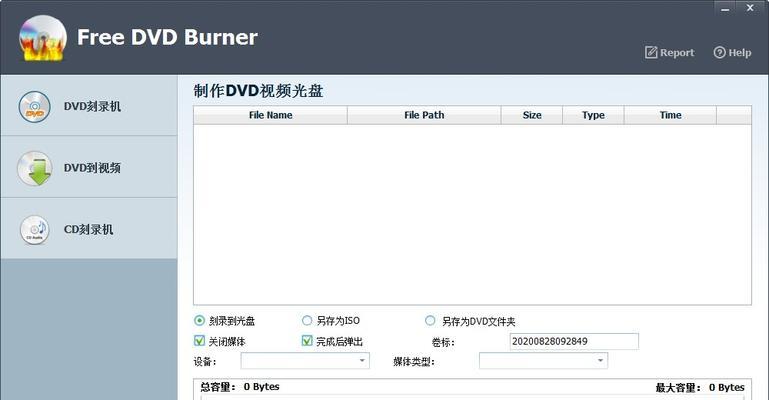
Task: Select the 刻录到光盘 radio option
Action: (199, 321)
